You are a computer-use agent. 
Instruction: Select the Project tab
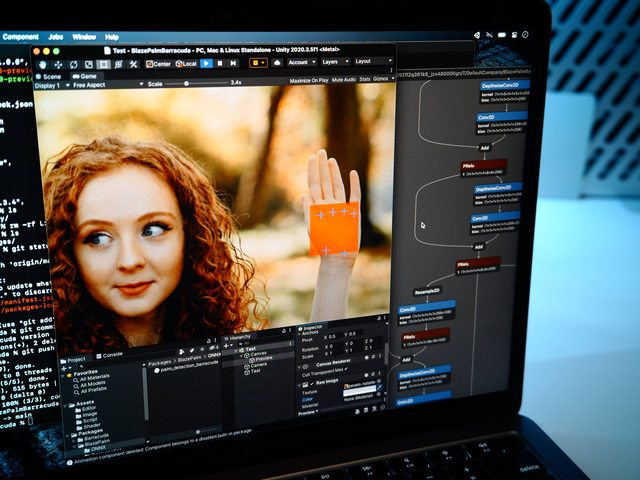(x=73, y=360)
